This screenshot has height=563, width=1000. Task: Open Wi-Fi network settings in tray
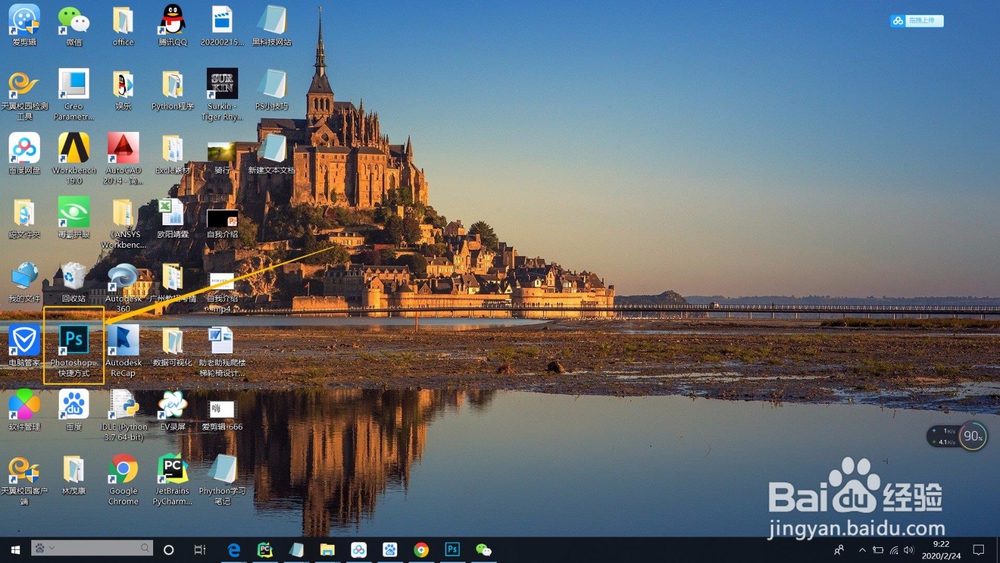893,550
